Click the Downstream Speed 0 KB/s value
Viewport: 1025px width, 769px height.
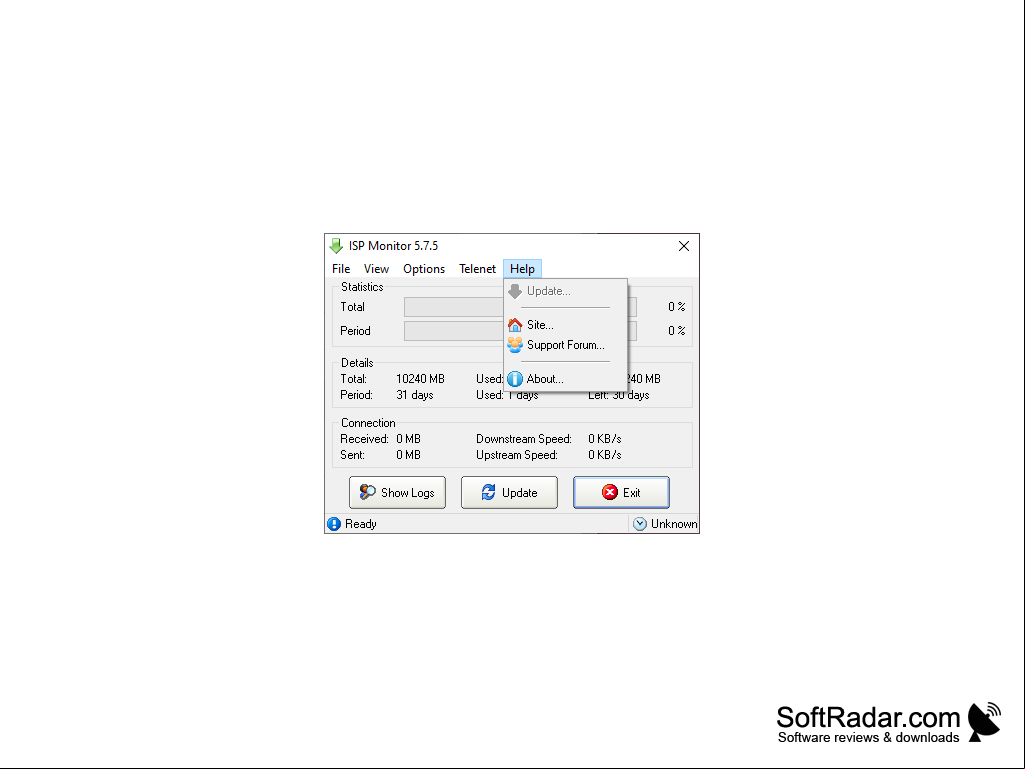point(605,439)
